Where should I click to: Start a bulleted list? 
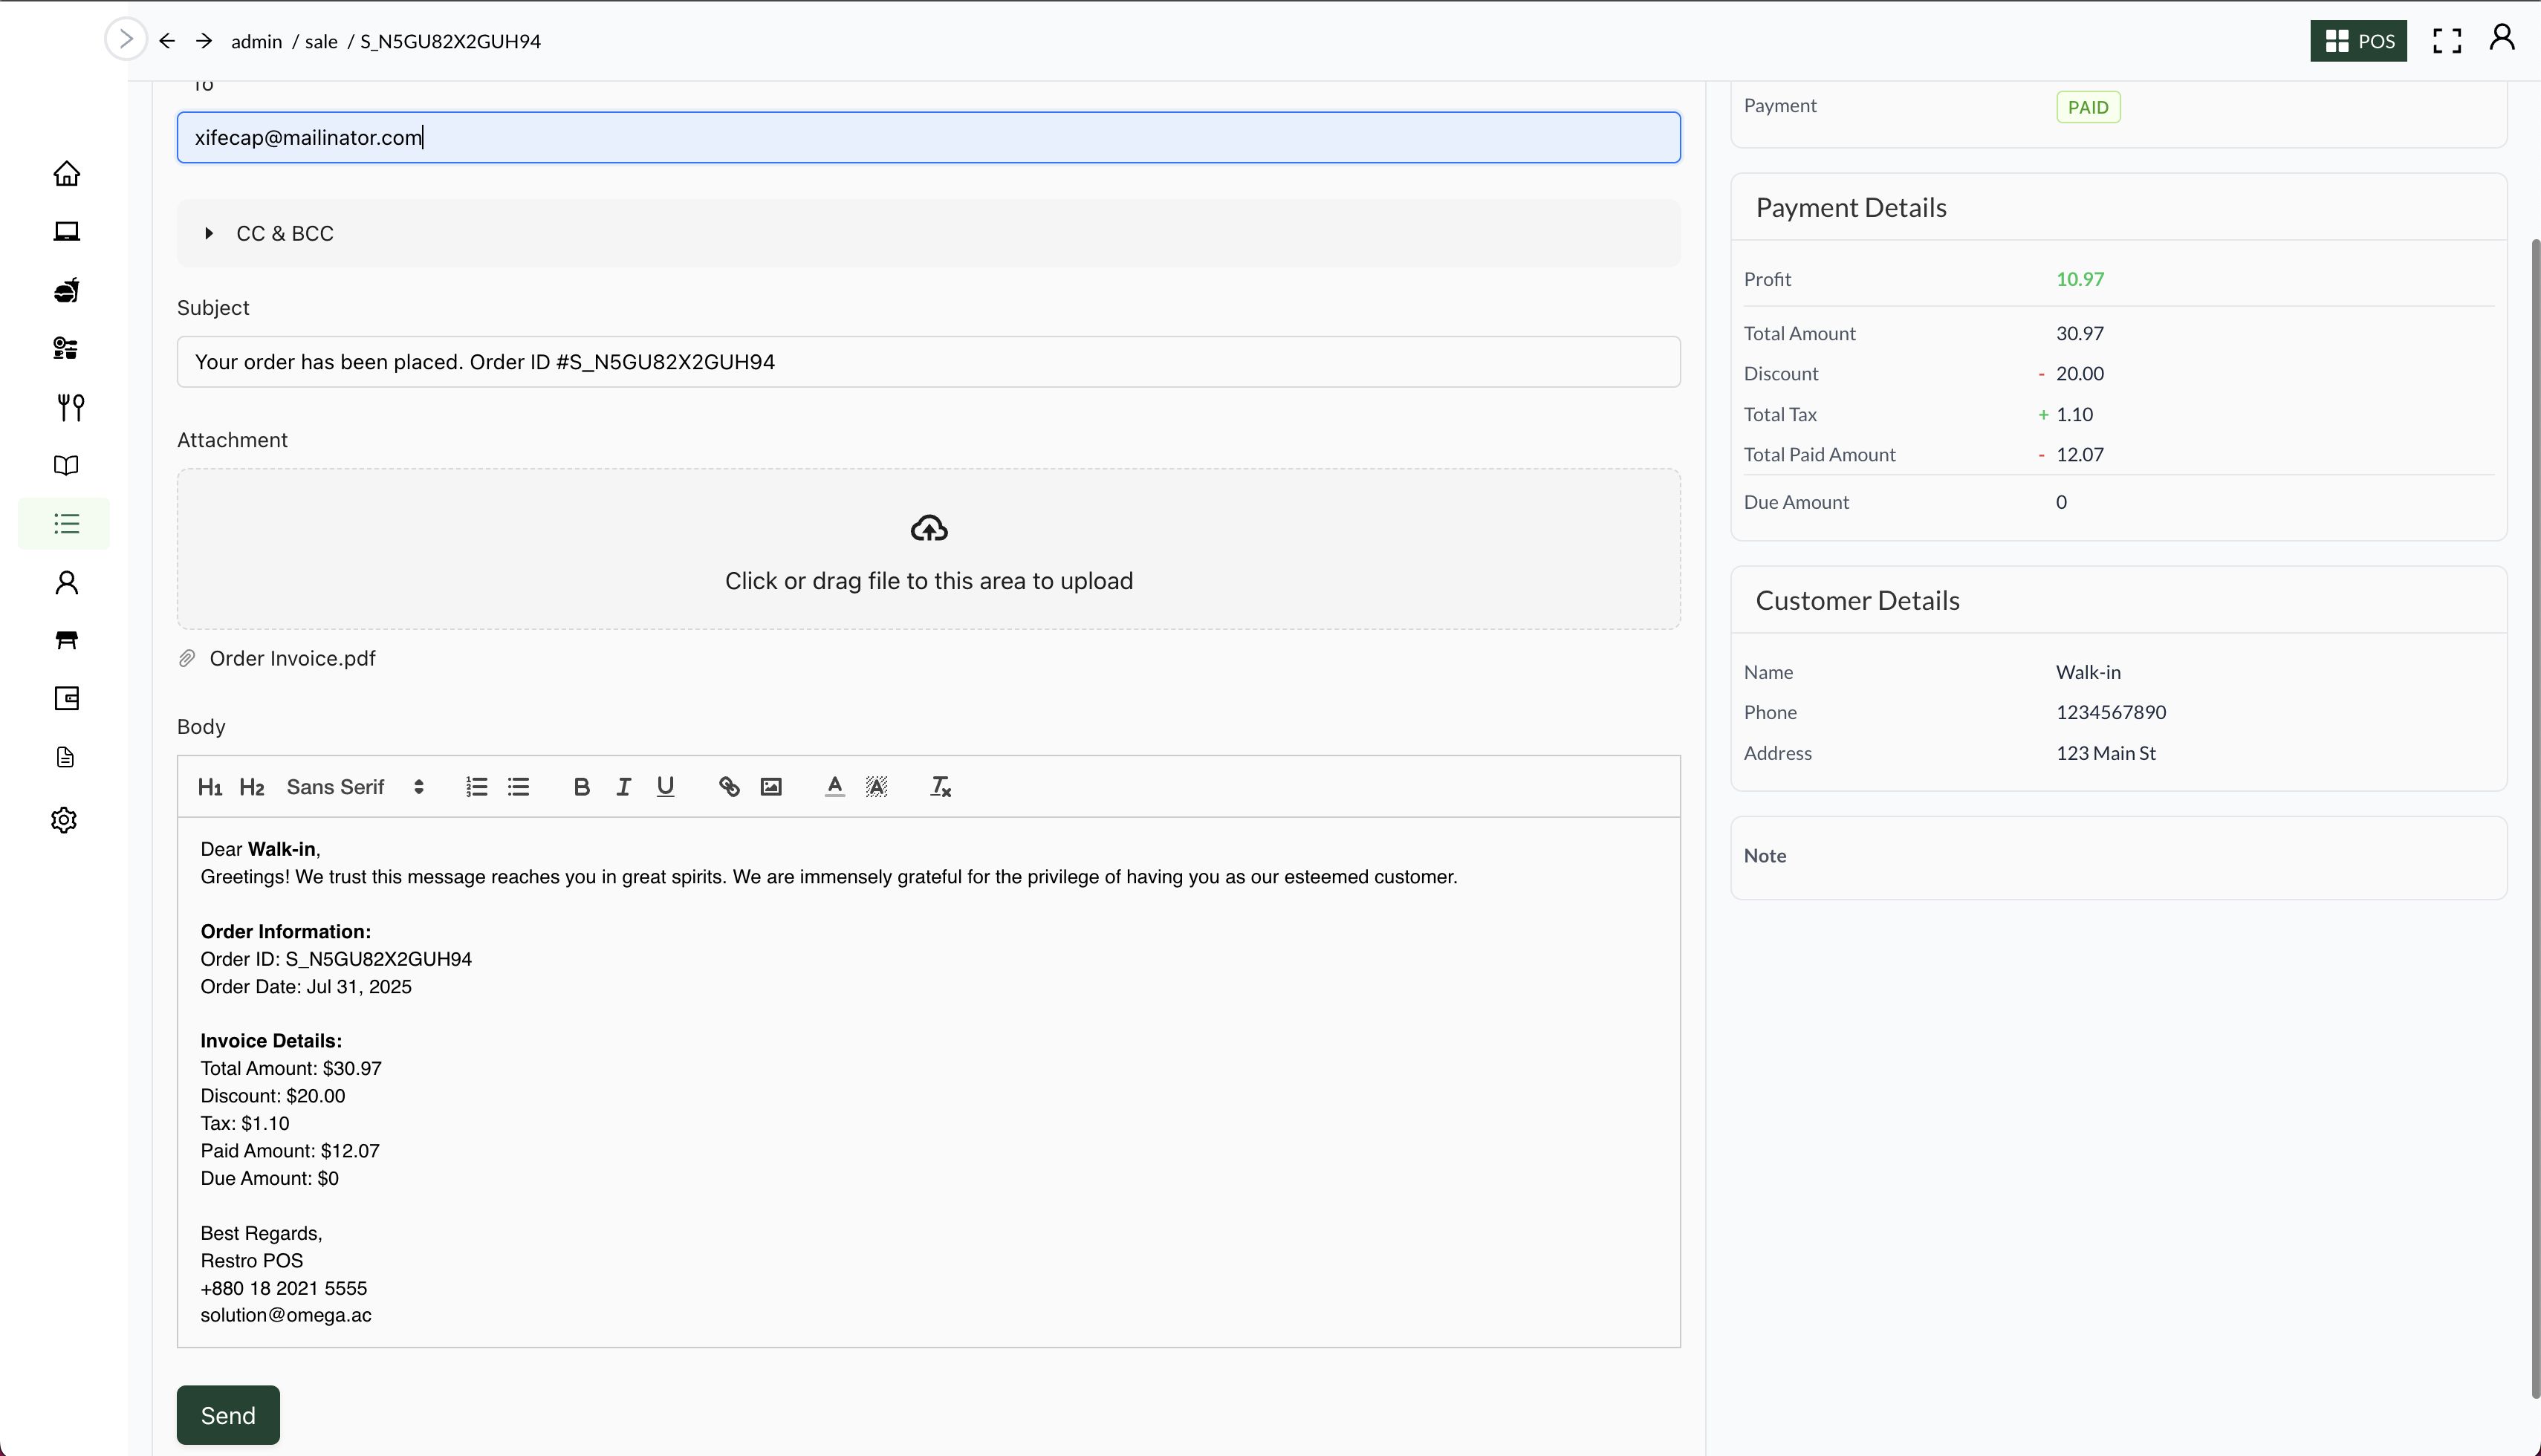click(x=518, y=787)
